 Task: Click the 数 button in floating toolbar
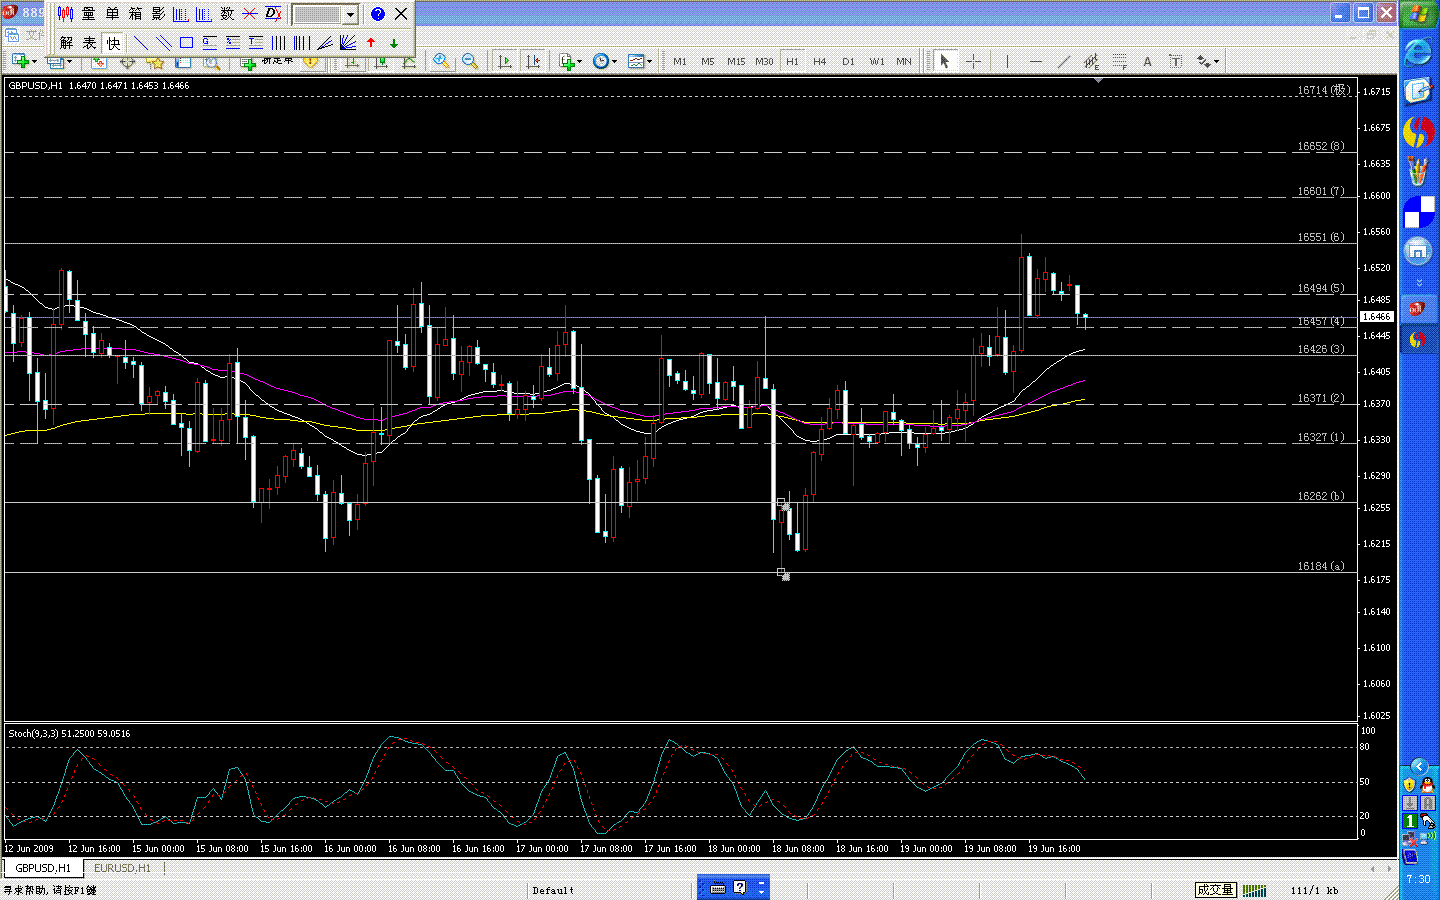(227, 14)
